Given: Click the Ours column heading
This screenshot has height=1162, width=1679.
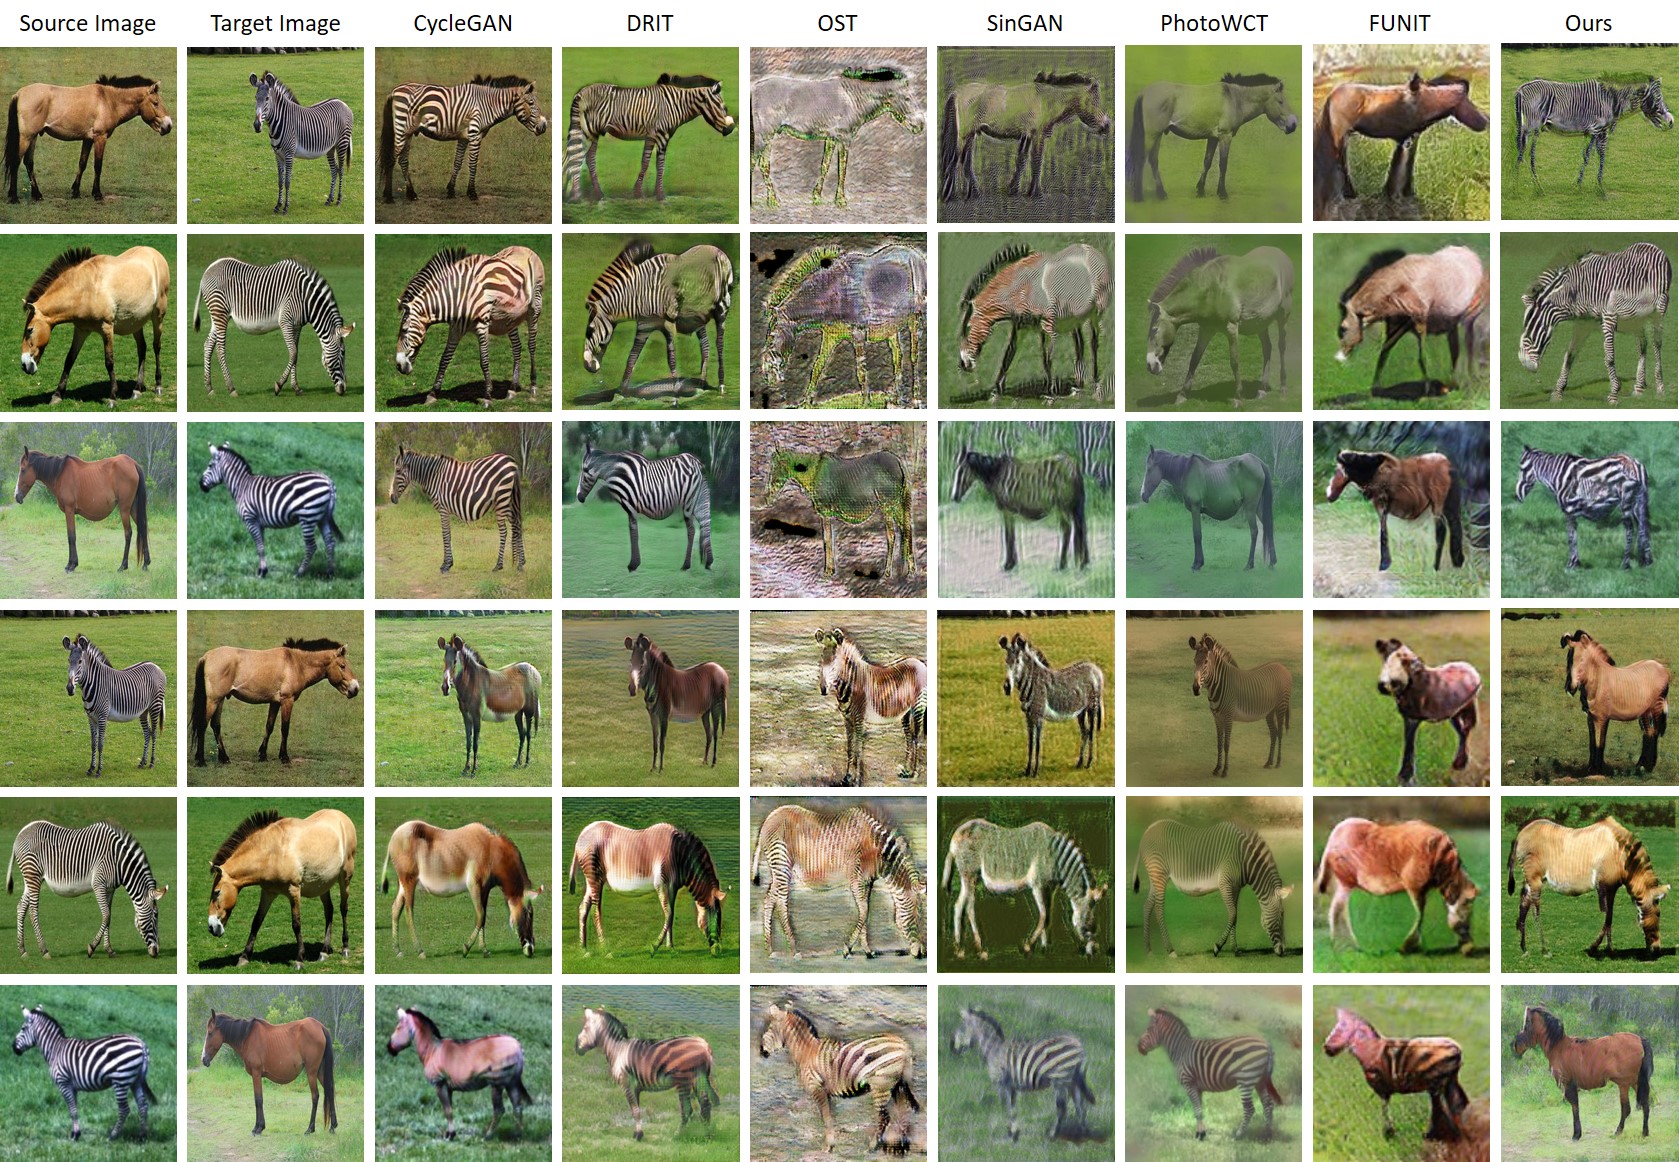Looking at the screenshot, I should click(x=1588, y=23).
